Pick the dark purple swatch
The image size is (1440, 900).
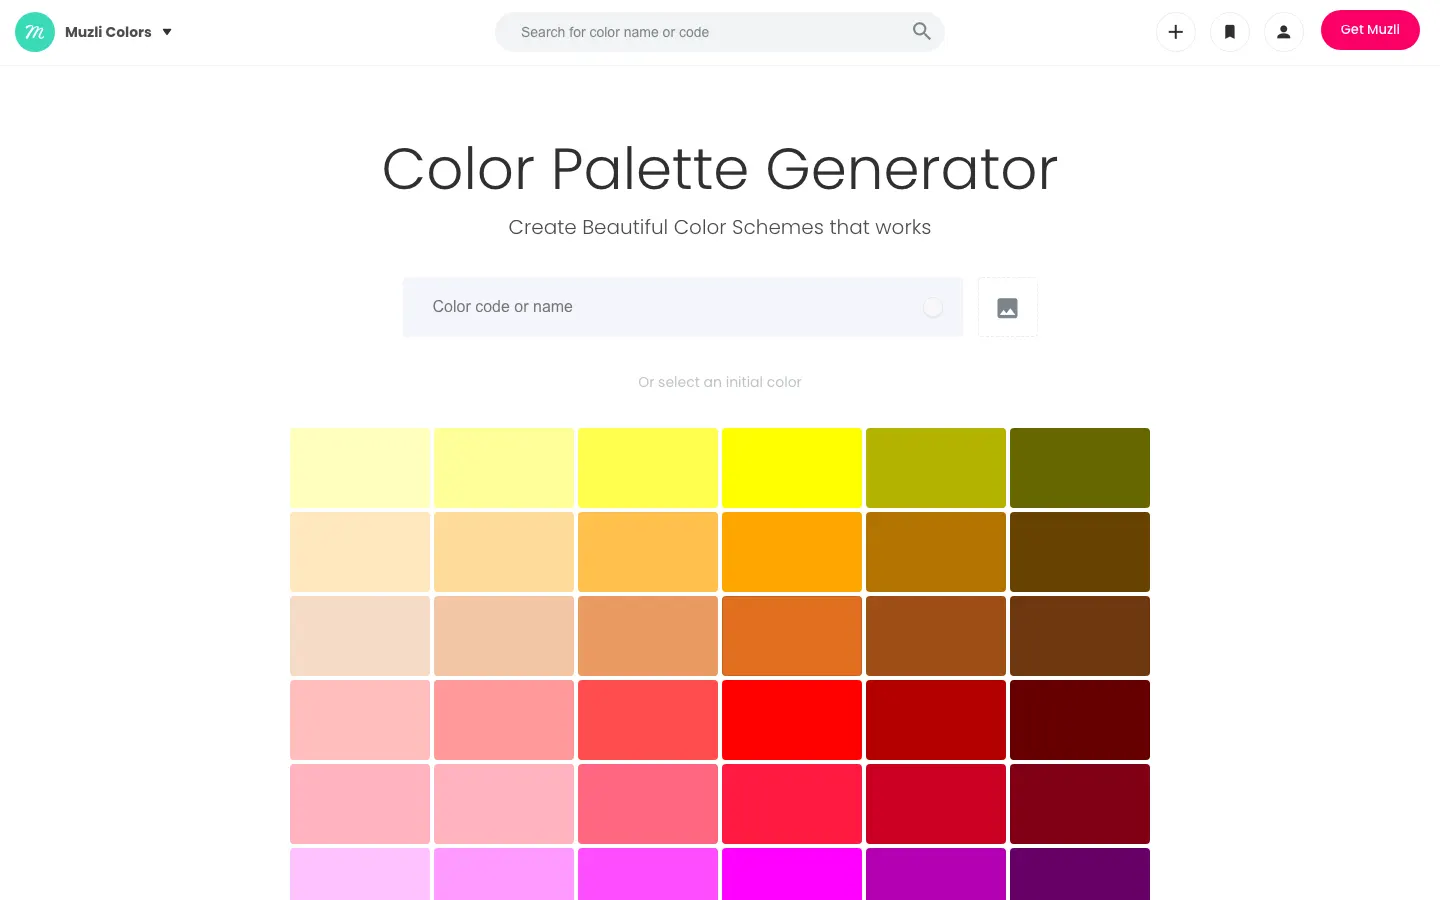(x=1080, y=874)
